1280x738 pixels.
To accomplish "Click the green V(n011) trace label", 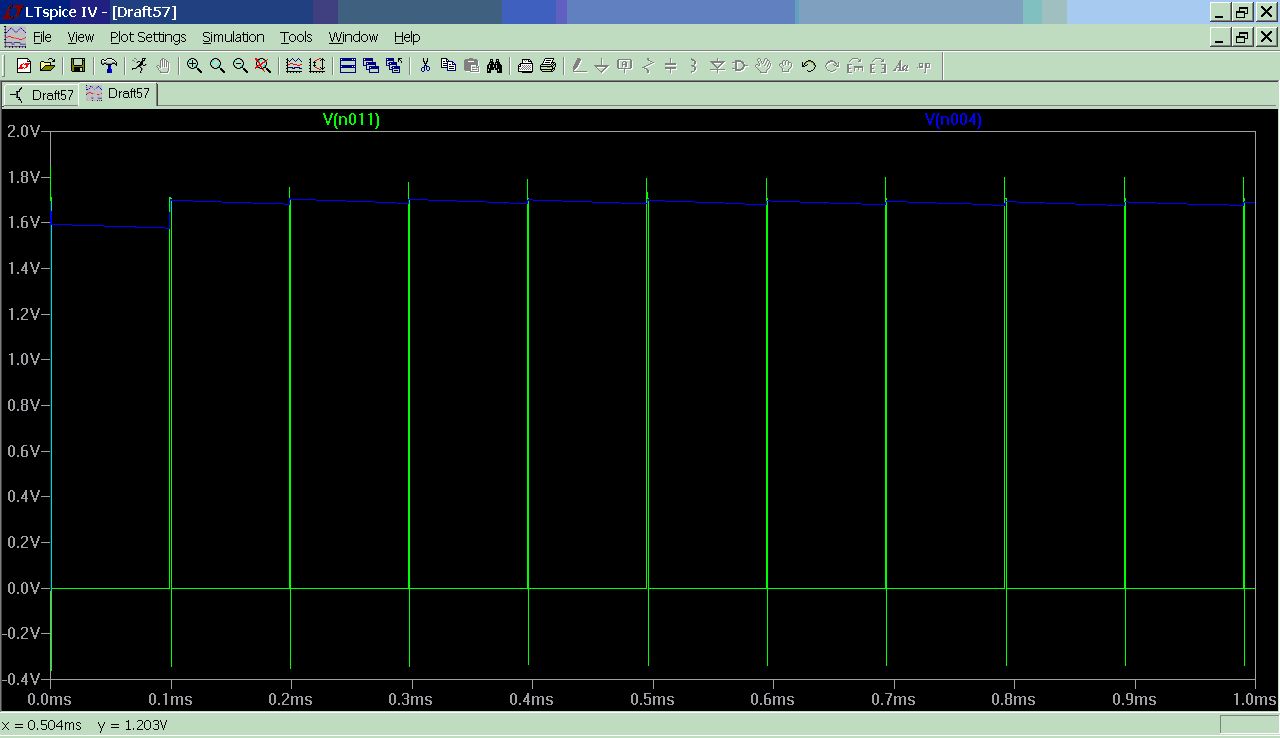I will pyautogui.click(x=351, y=120).
